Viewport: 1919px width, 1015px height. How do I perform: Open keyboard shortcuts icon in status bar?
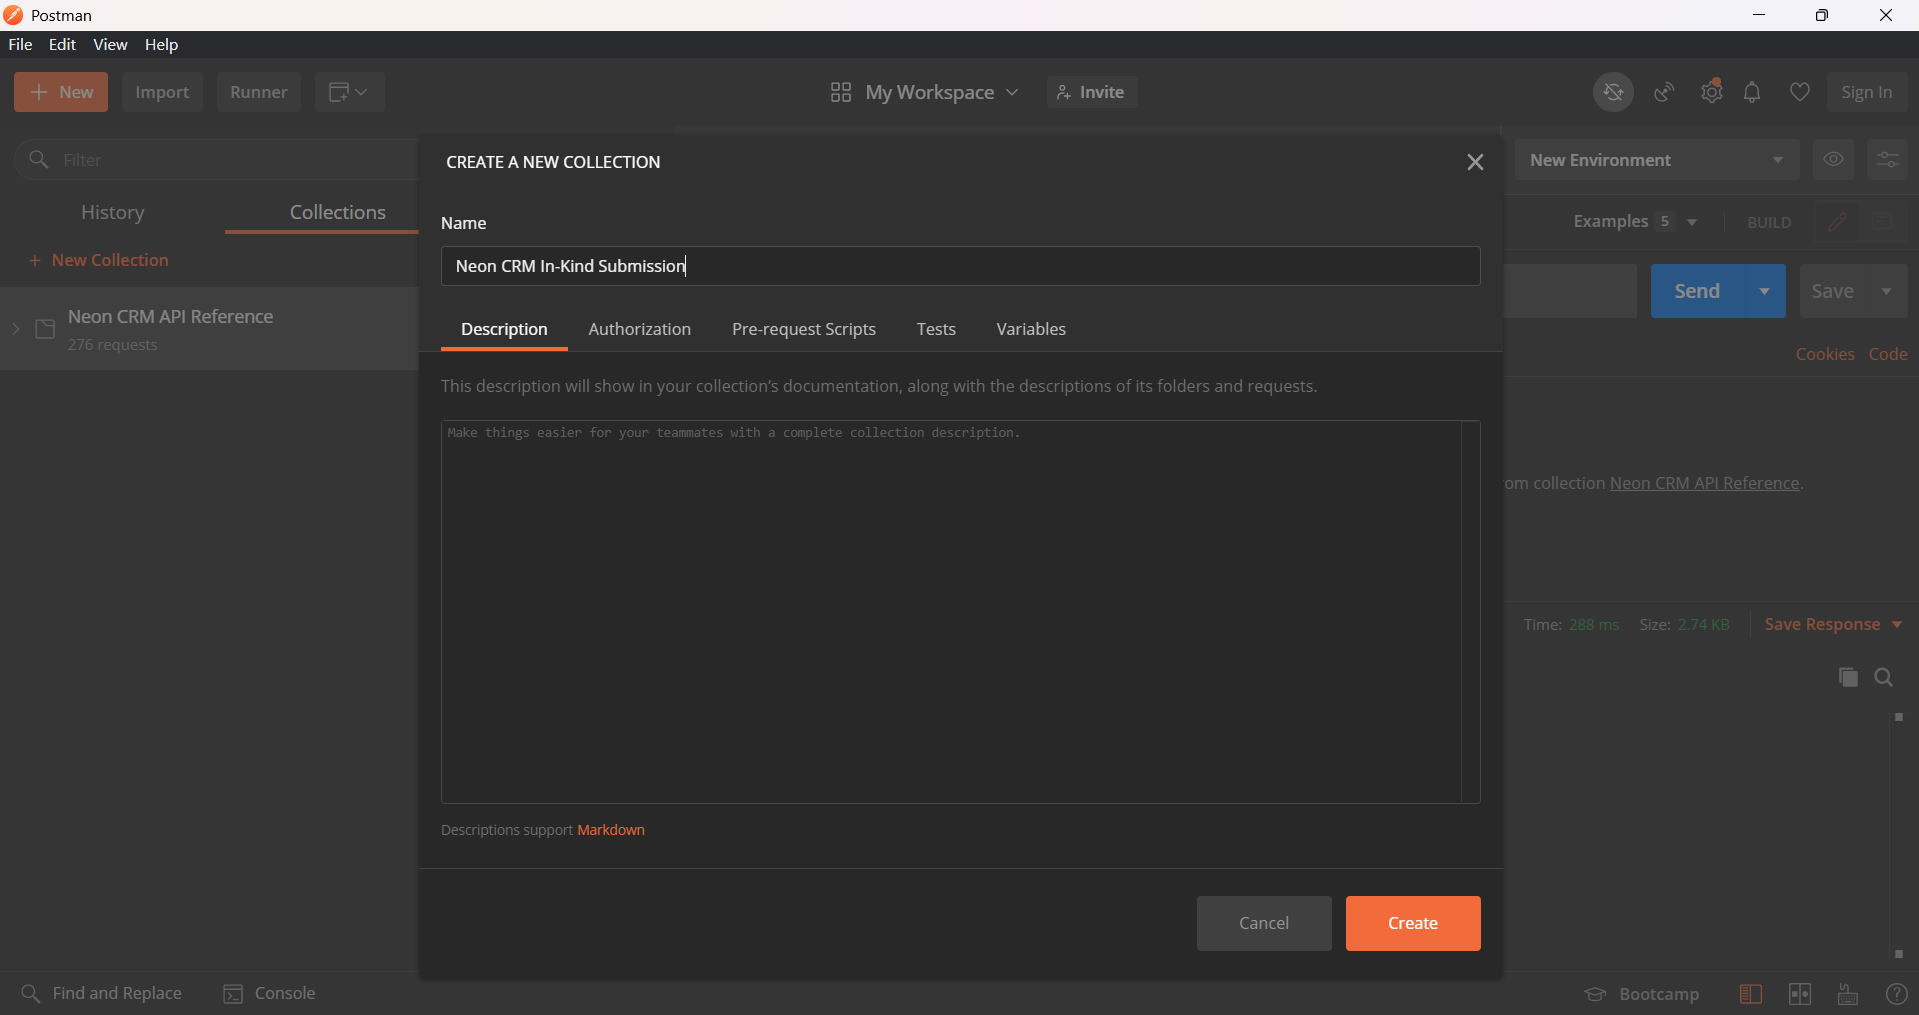tap(1848, 994)
